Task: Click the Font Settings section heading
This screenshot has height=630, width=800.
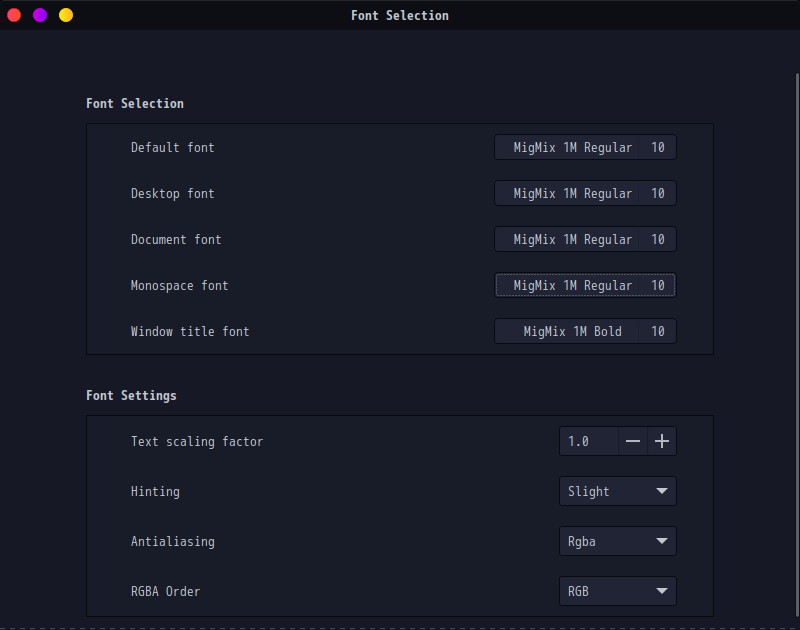Action: coord(131,395)
